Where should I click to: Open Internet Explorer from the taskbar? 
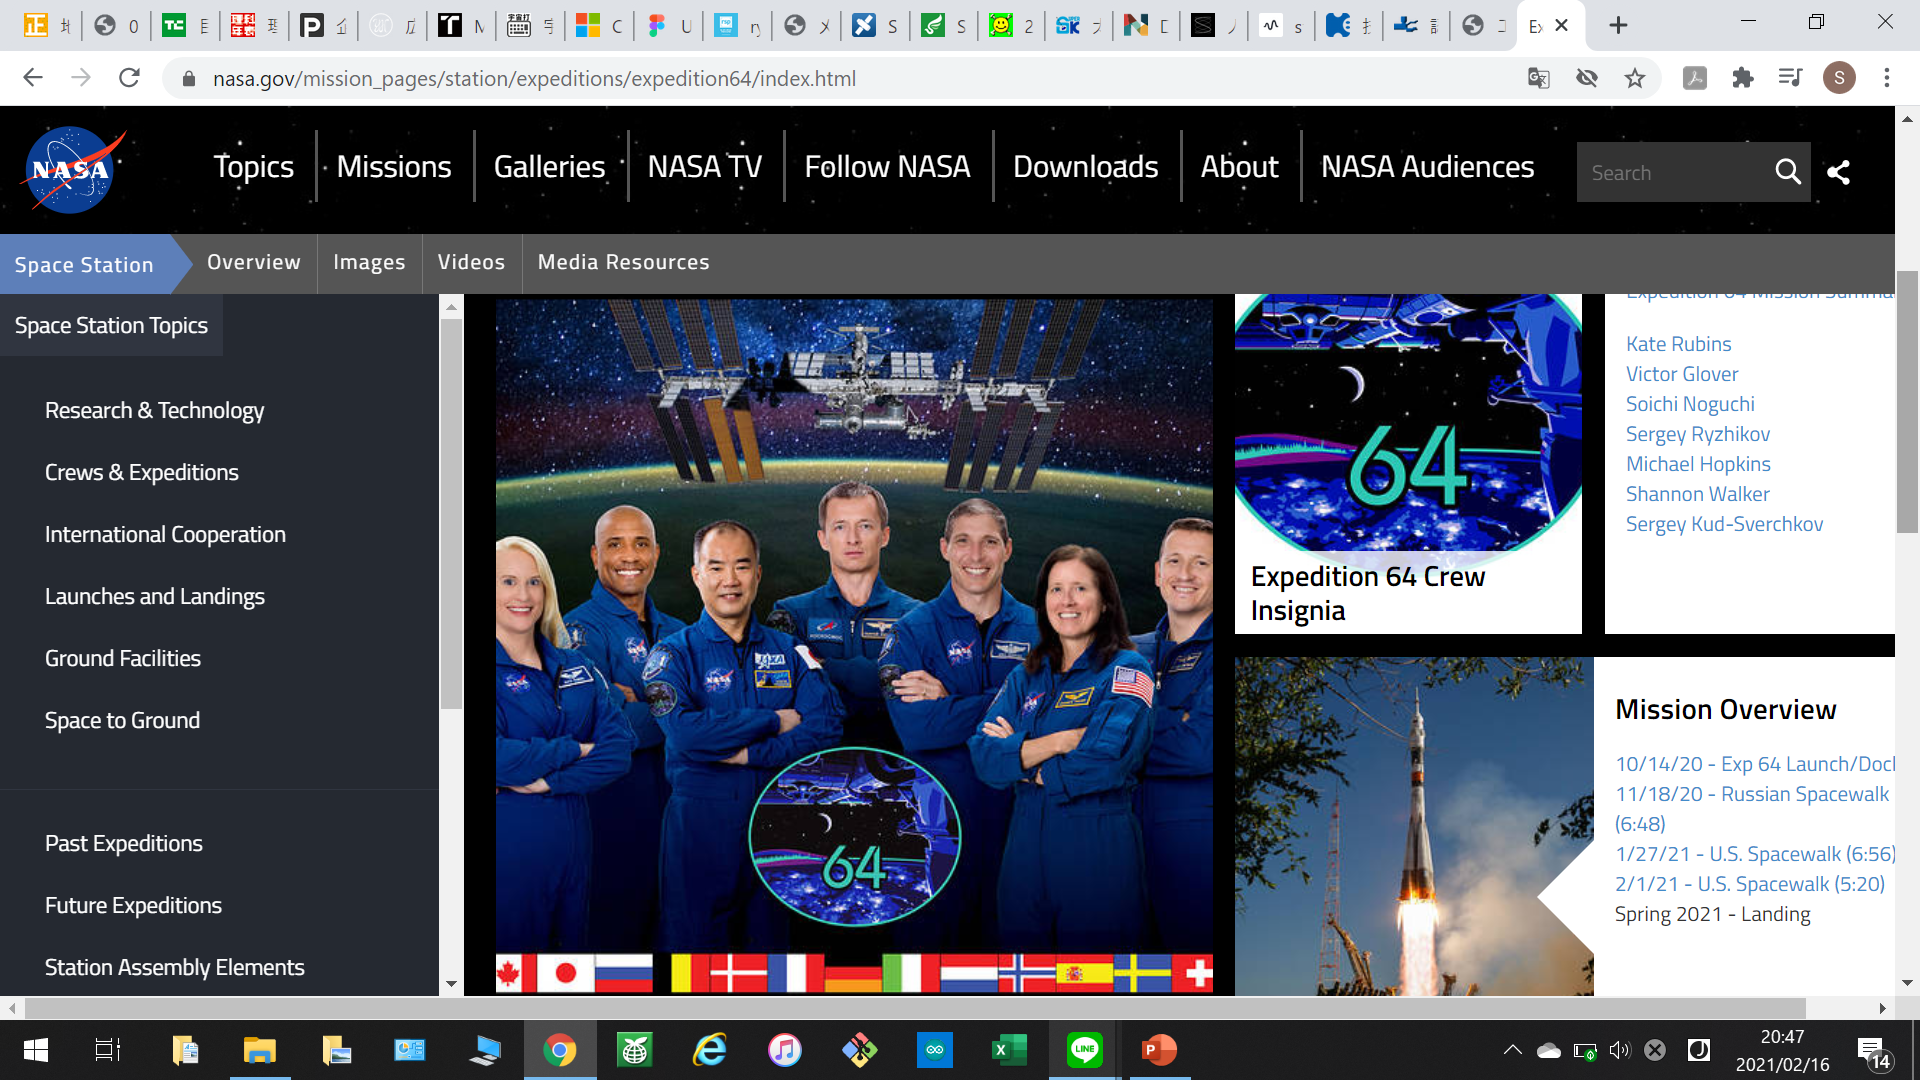pos(710,1050)
